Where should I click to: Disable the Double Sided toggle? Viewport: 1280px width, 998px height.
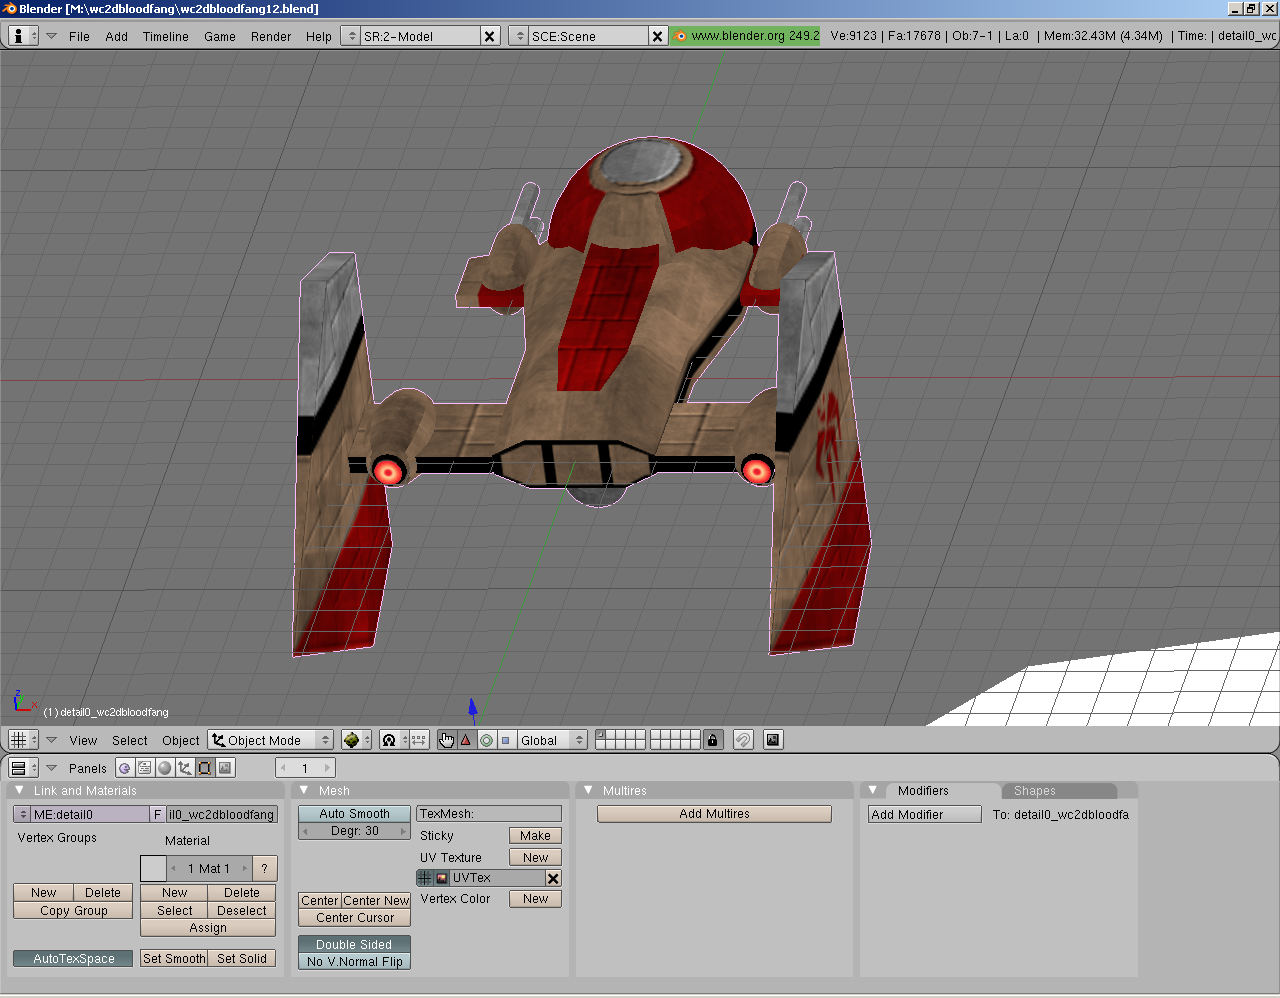click(x=354, y=944)
